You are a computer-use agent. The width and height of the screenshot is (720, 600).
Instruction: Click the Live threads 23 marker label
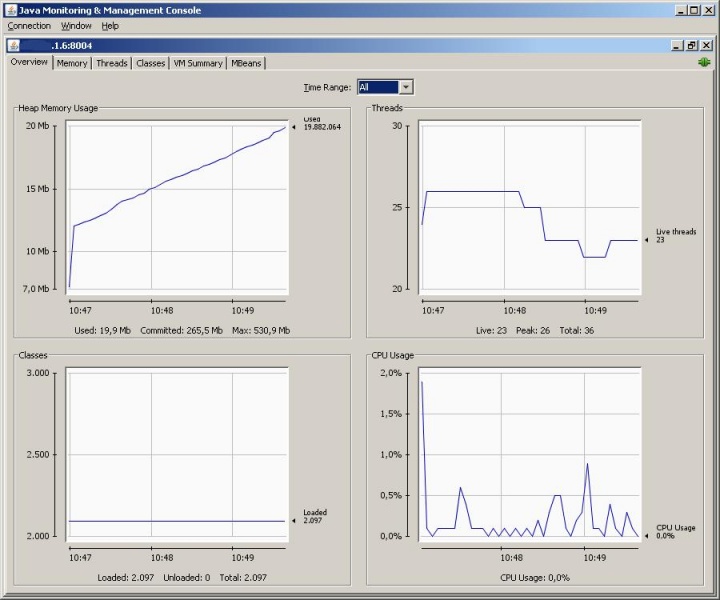pos(675,236)
